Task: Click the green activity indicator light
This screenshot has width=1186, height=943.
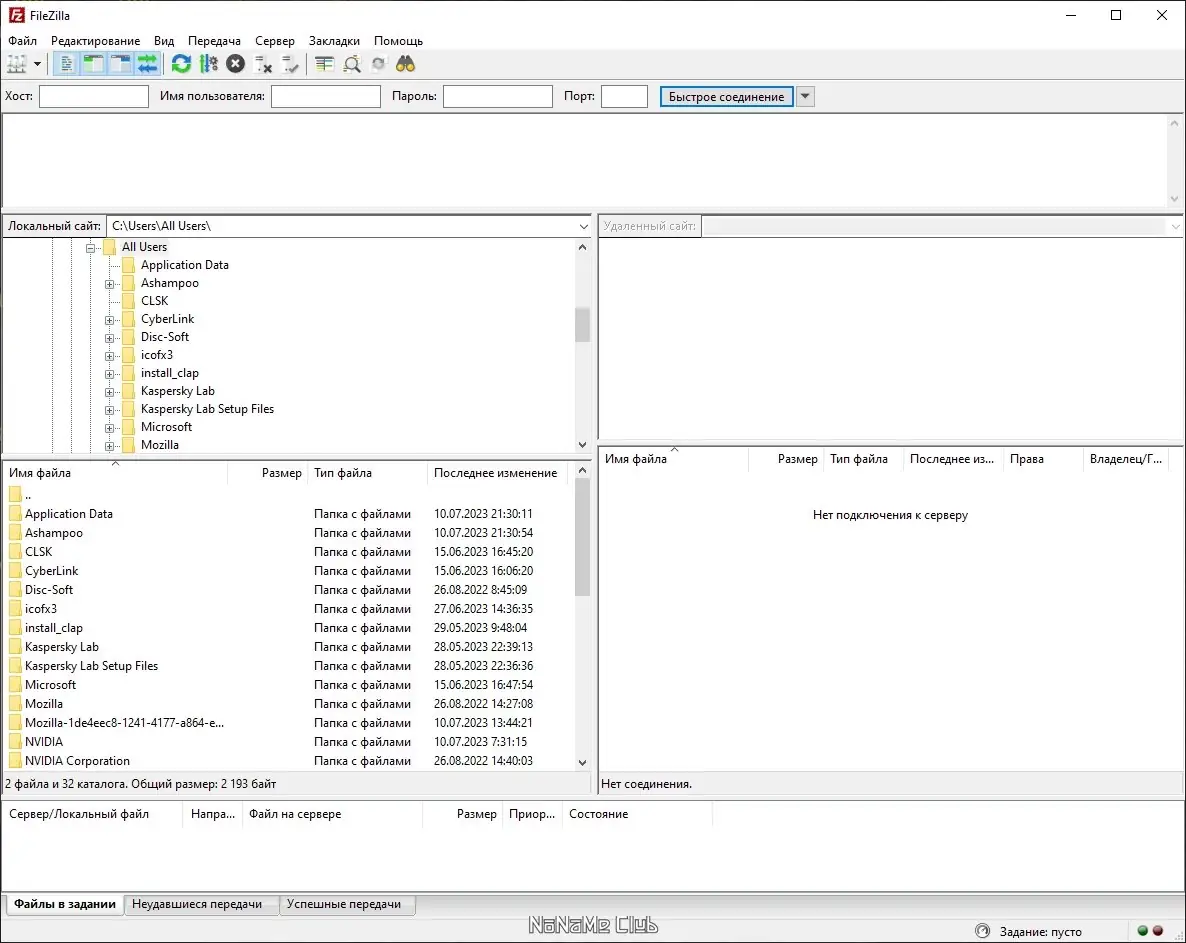Action: tap(1143, 931)
